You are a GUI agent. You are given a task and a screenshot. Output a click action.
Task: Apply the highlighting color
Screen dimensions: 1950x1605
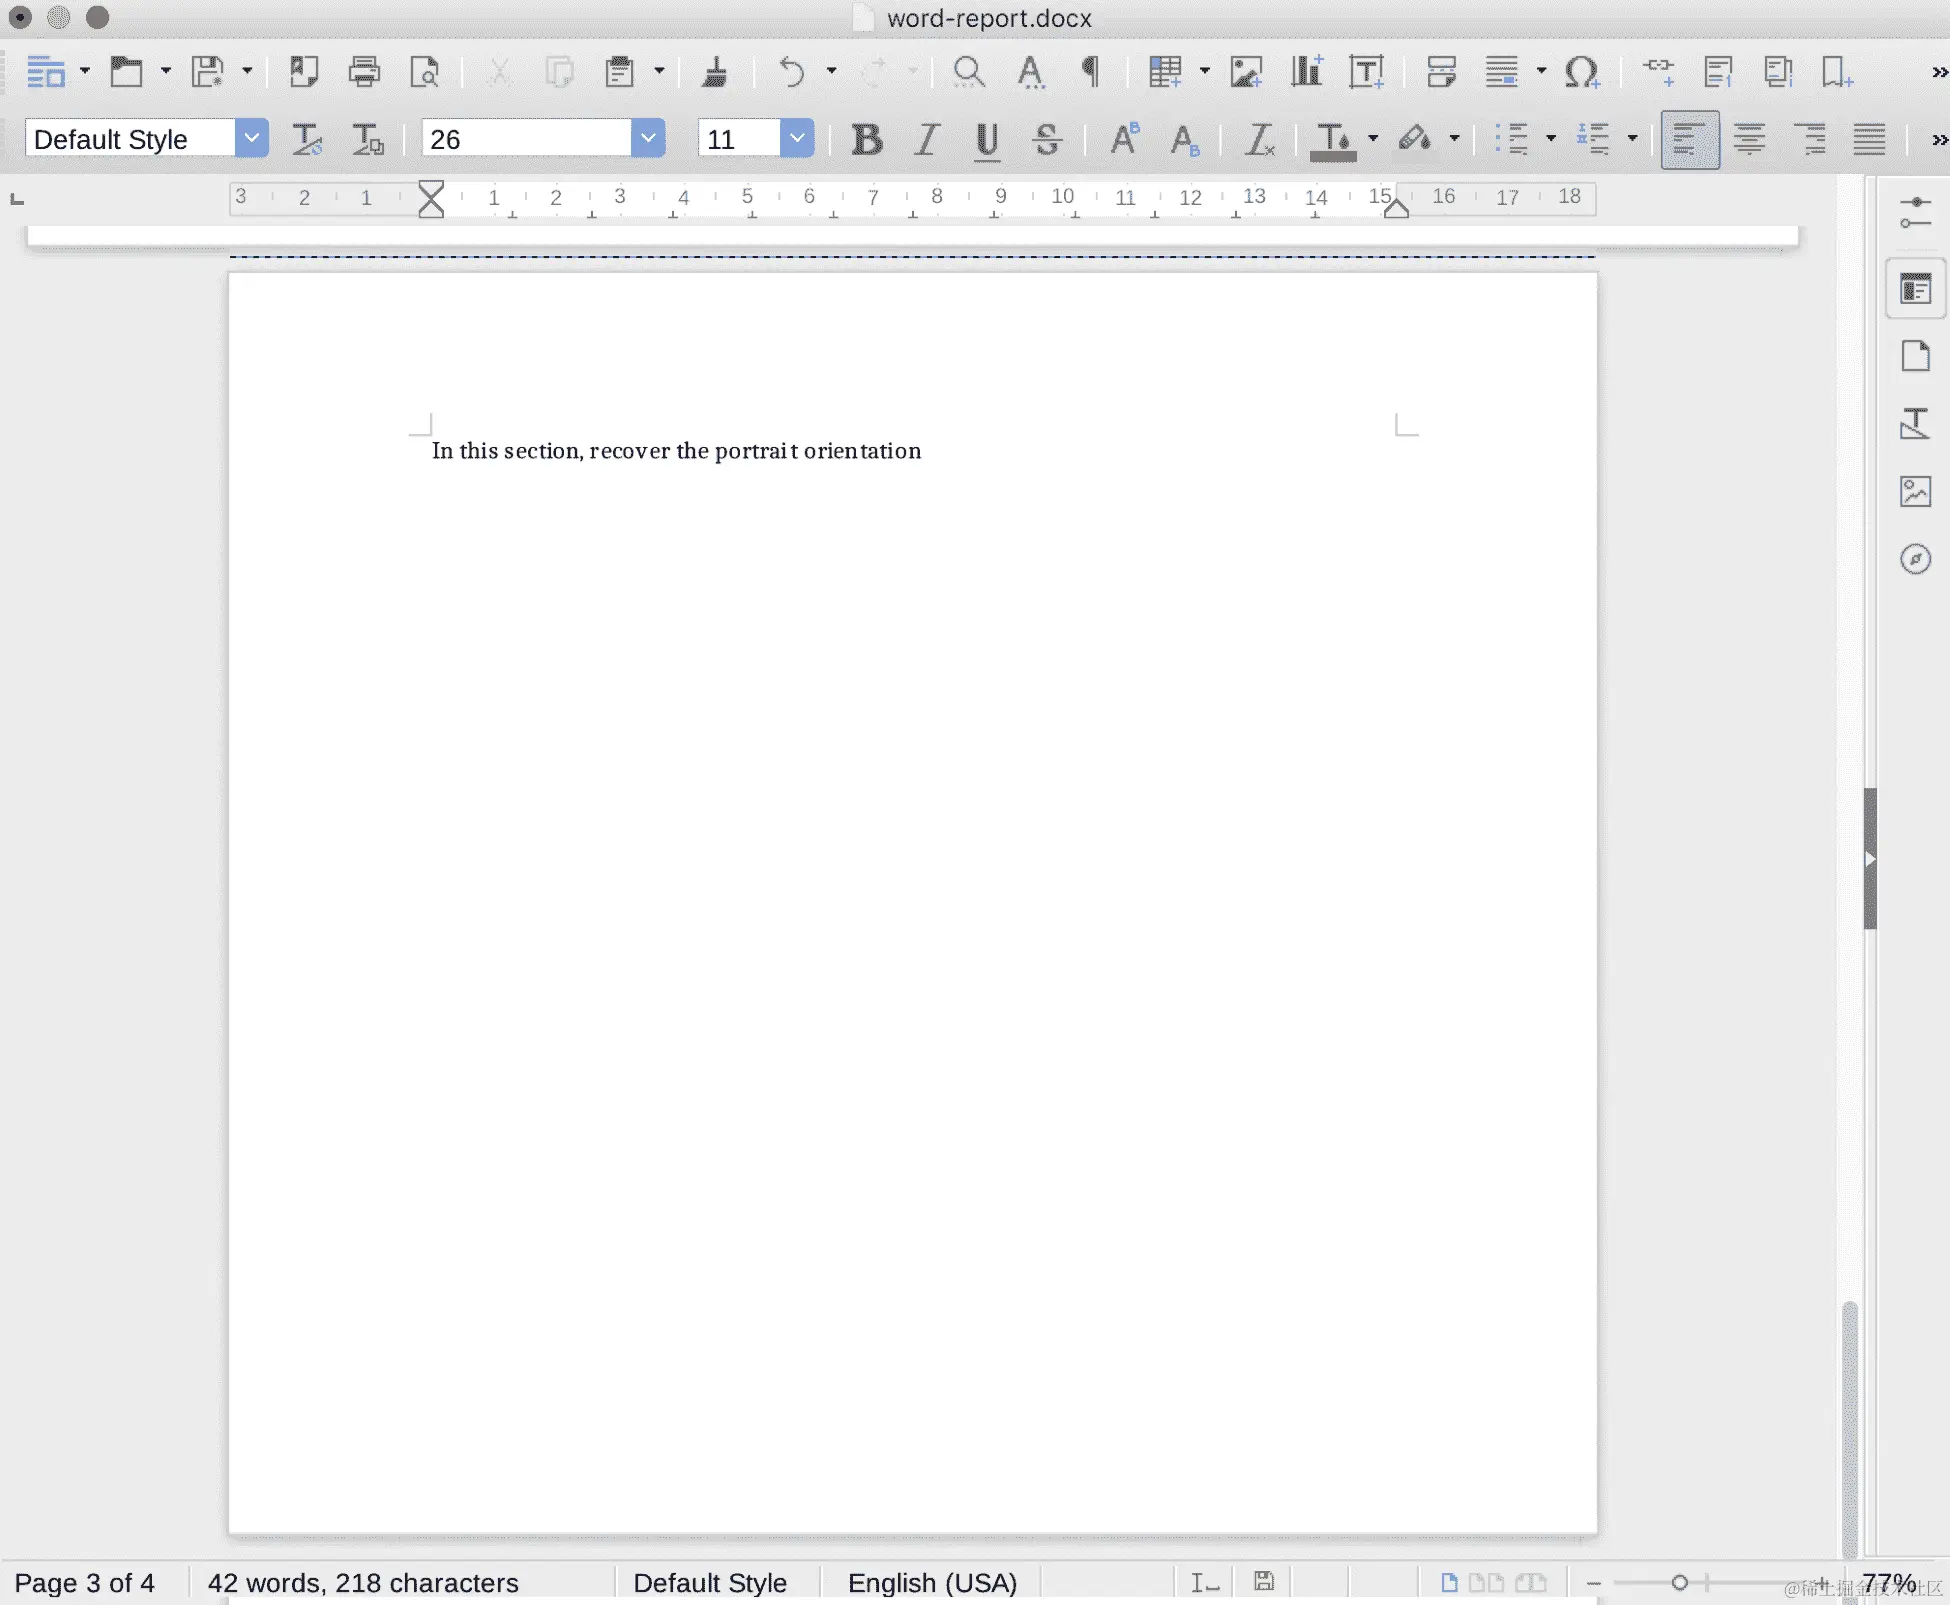coord(1415,139)
